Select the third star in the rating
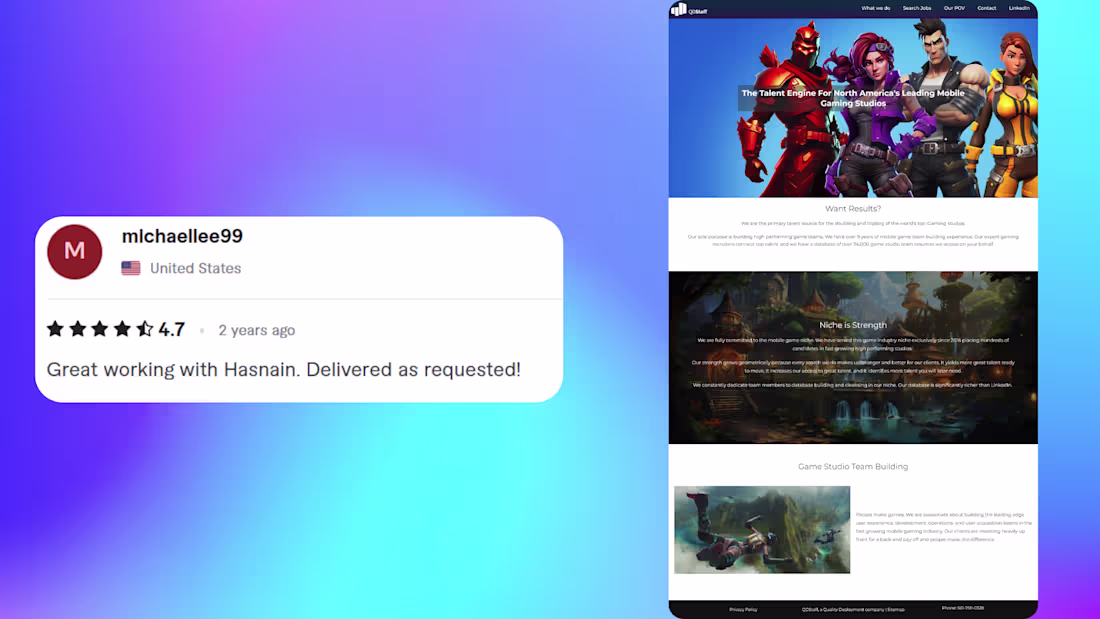 (100, 328)
